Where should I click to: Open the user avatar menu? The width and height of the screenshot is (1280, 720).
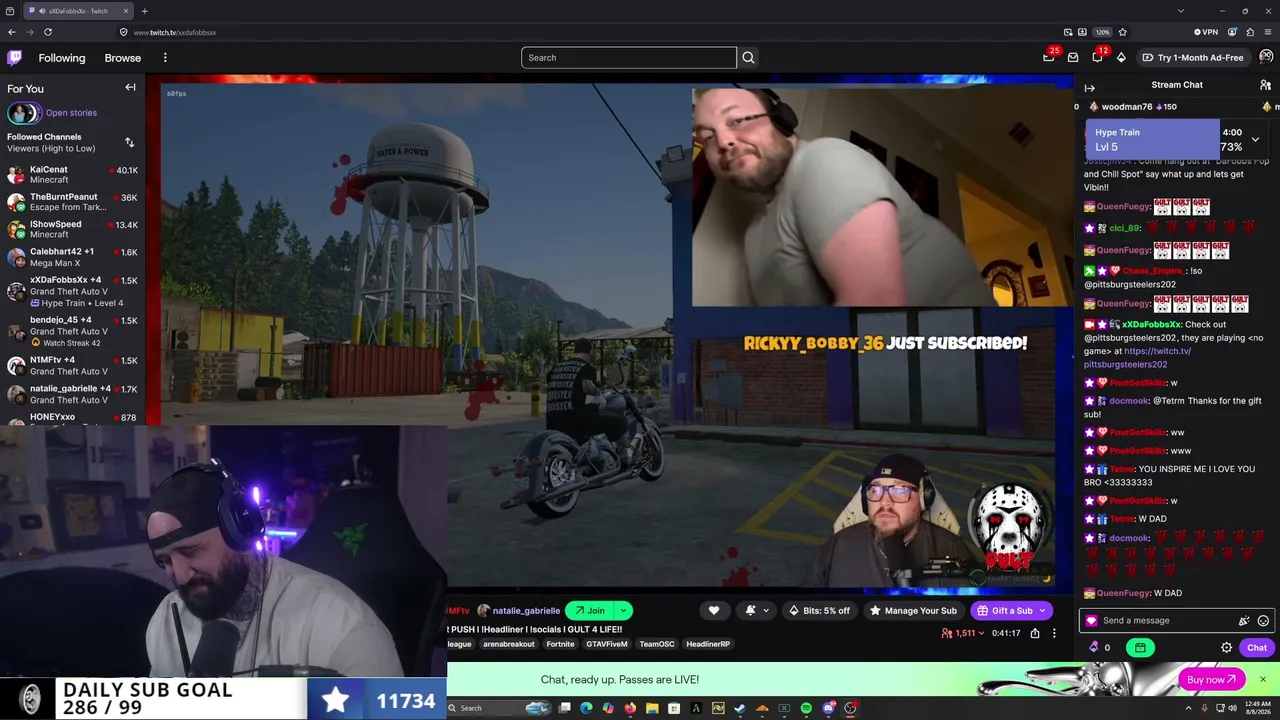[x=1267, y=57]
